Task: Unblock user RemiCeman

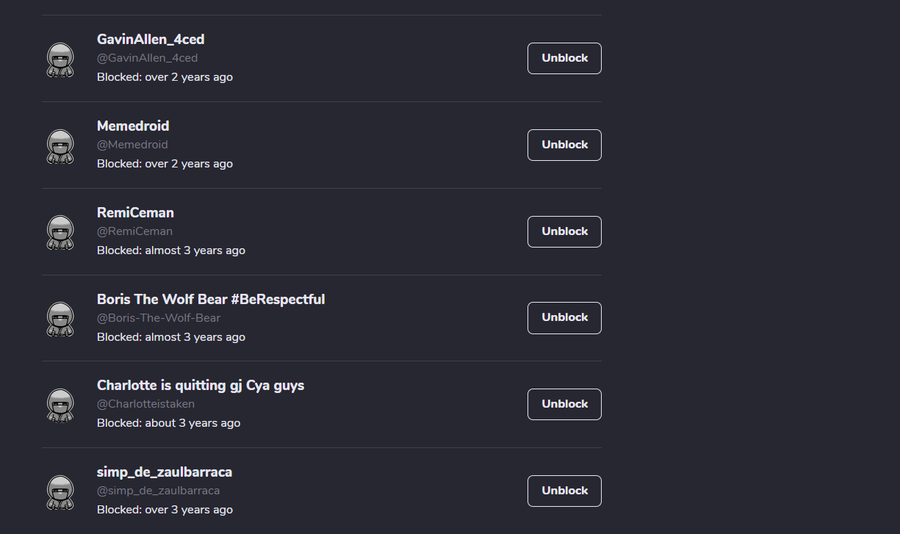Action: pyautogui.click(x=564, y=231)
